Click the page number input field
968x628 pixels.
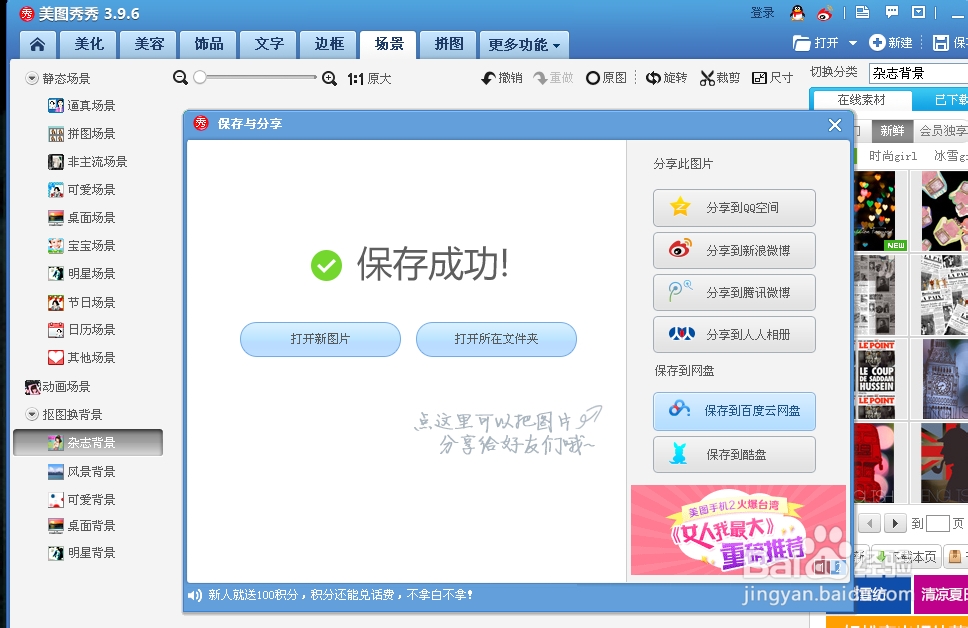coord(937,524)
